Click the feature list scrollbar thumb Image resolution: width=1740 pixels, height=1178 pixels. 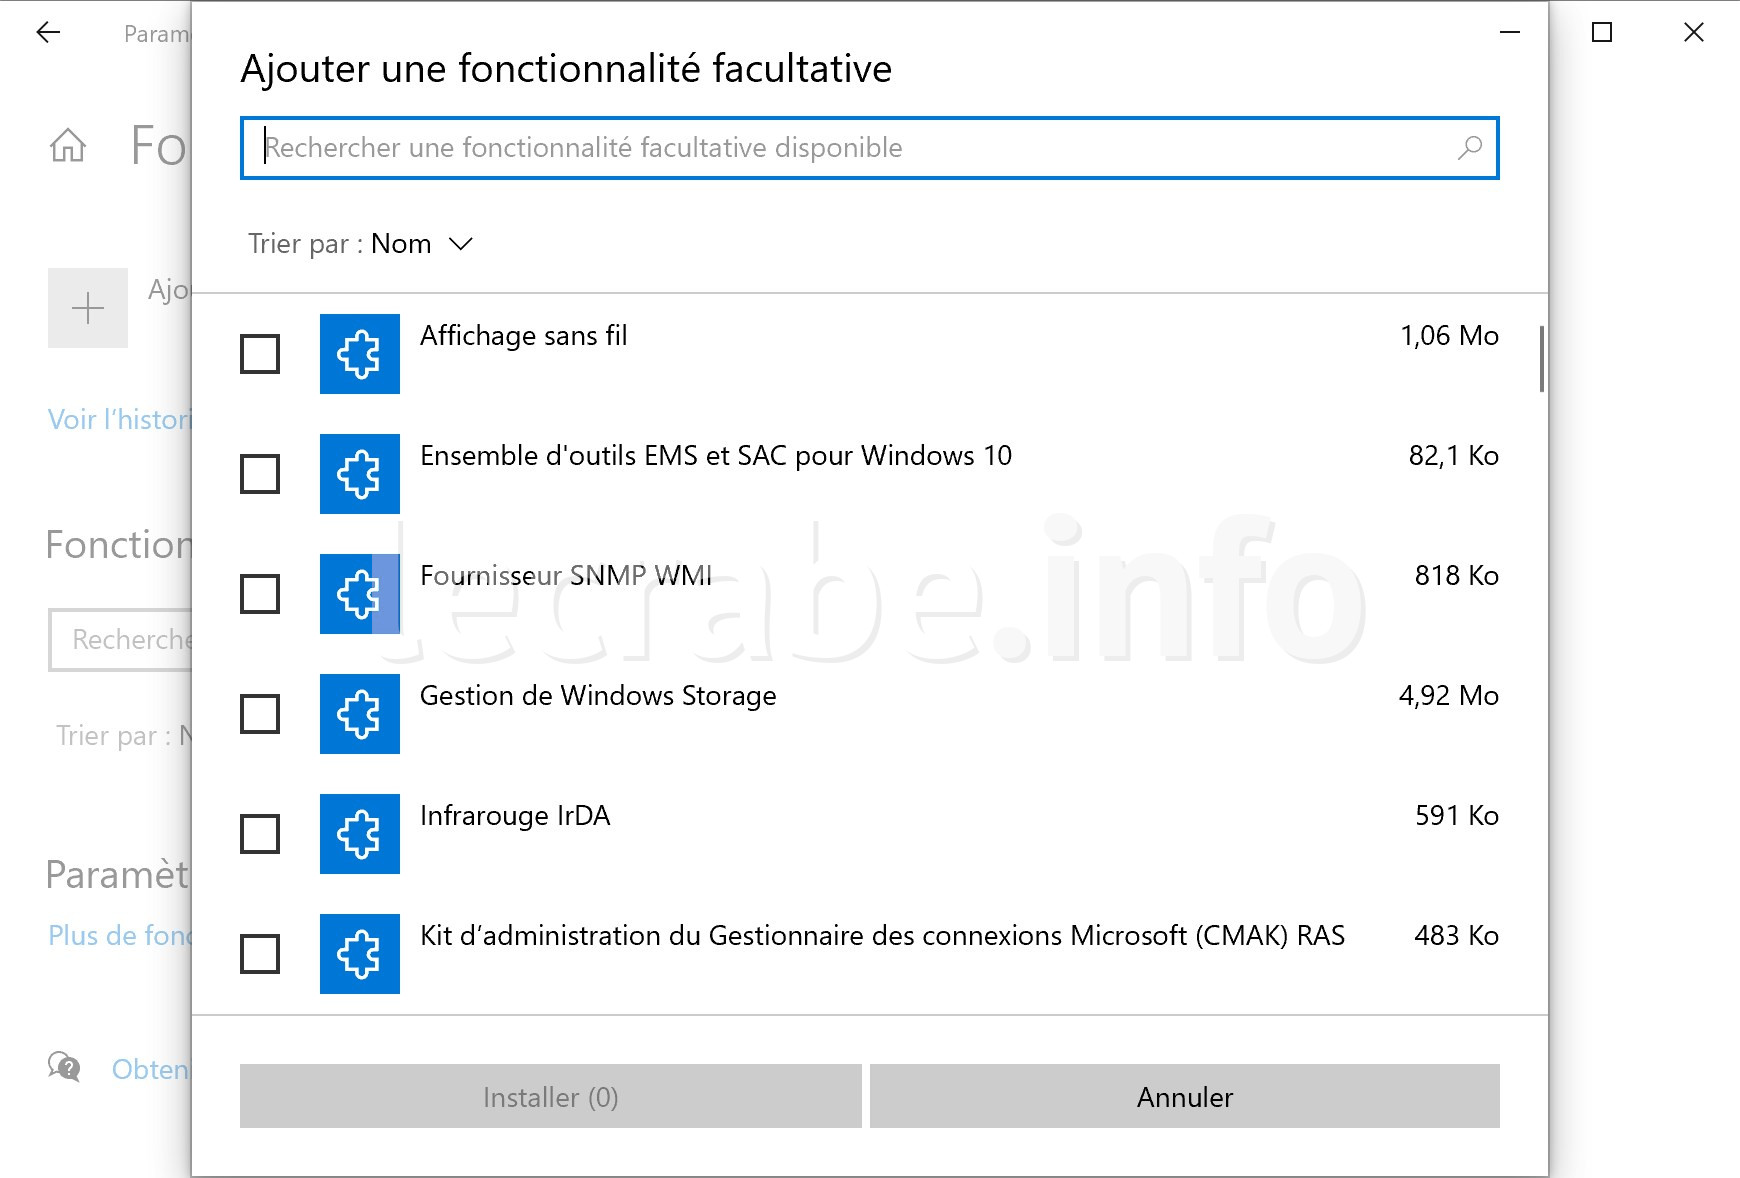click(x=1542, y=359)
